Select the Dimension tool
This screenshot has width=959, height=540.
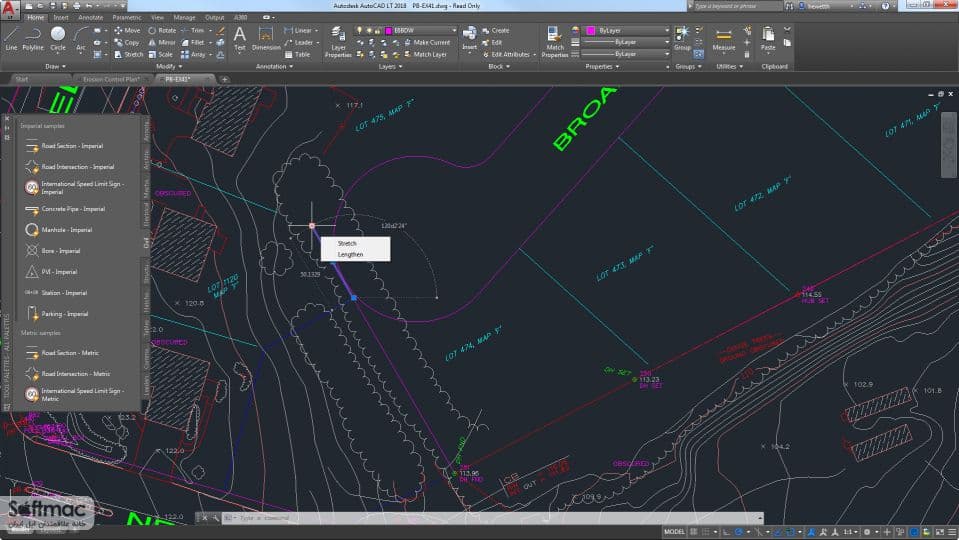point(266,38)
